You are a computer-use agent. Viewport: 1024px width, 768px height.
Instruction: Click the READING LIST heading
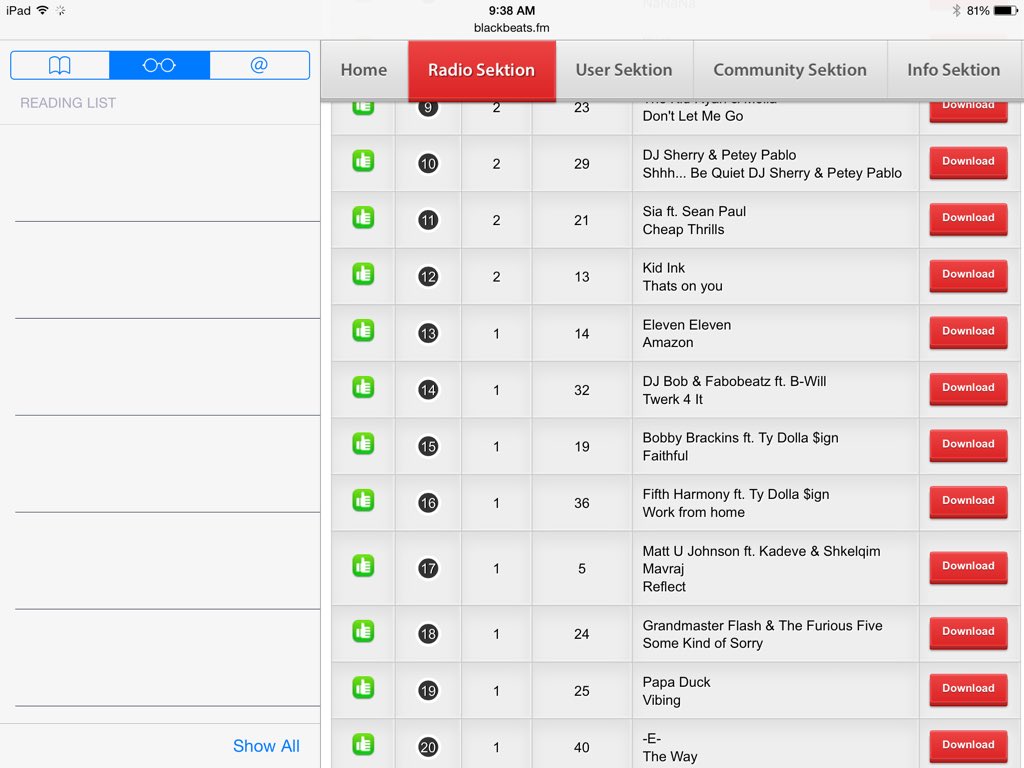pos(68,103)
